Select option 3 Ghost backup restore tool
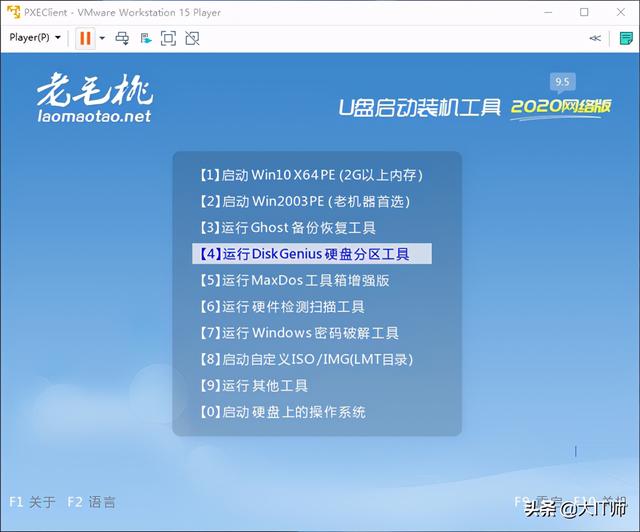This screenshot has height=532, width=640. click(x=311, y=227)
